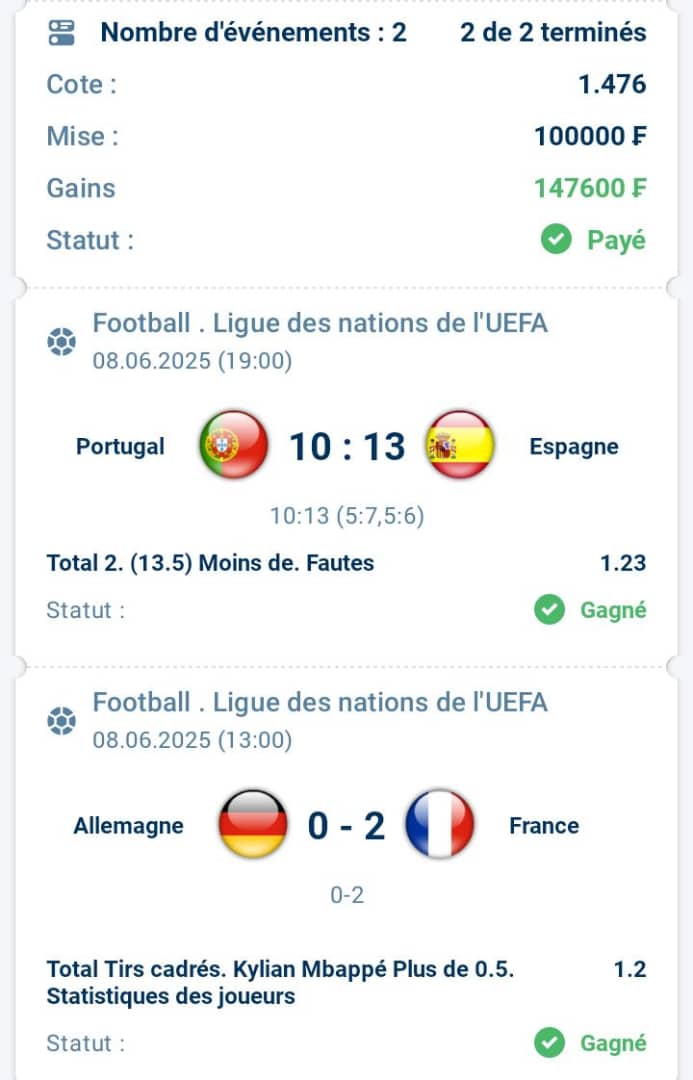Tap football icon beside Allemagne match league
This screenshot has height=1080, width=693.
61,720
